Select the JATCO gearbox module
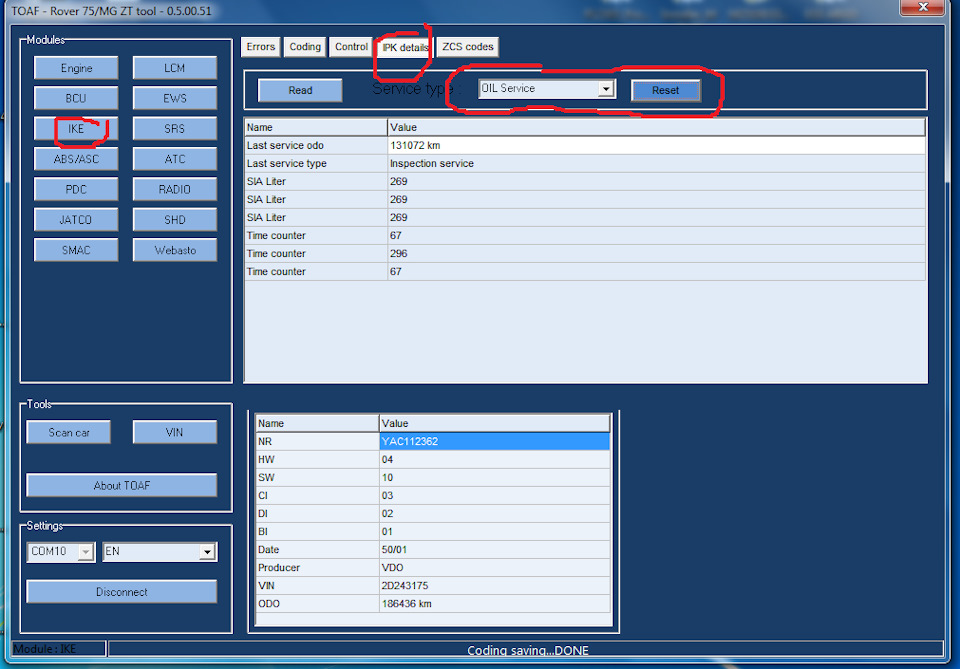960x669 pixels. (x=76, y=220)
